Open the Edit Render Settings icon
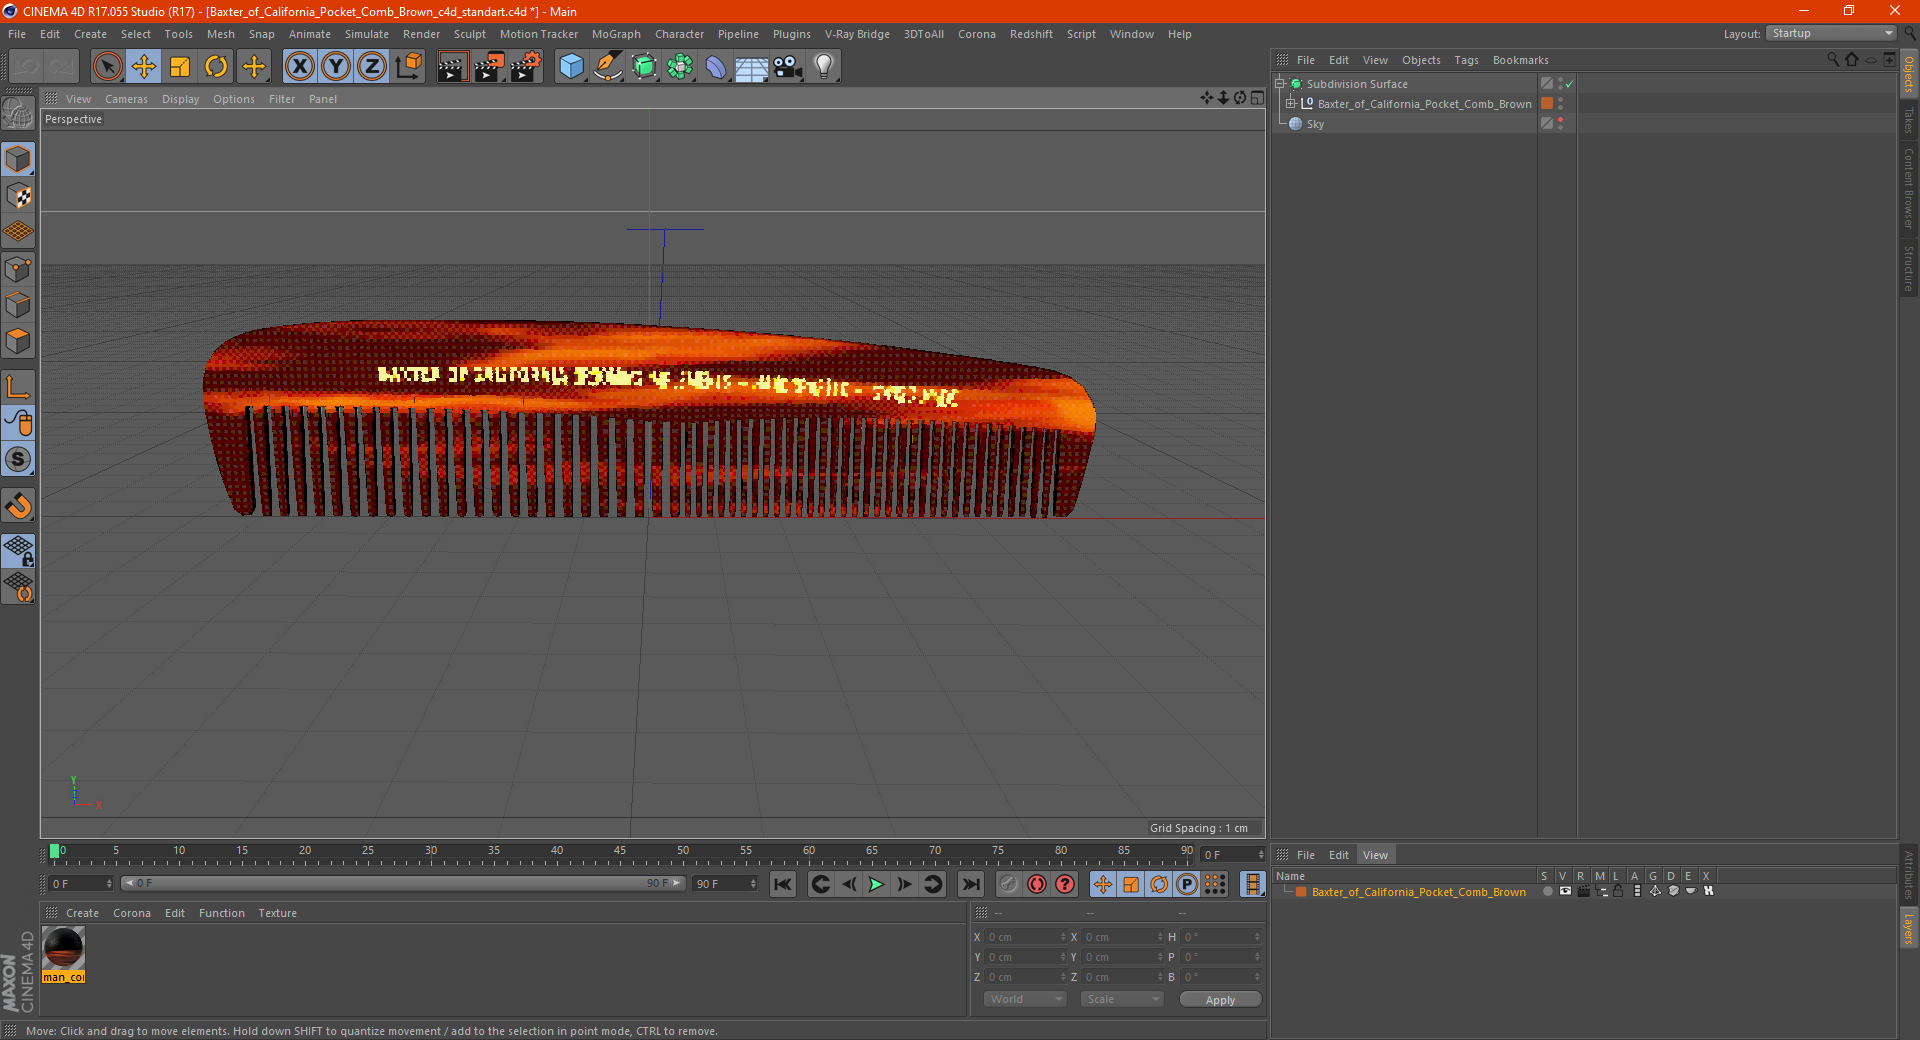 [x=526, y=67]
